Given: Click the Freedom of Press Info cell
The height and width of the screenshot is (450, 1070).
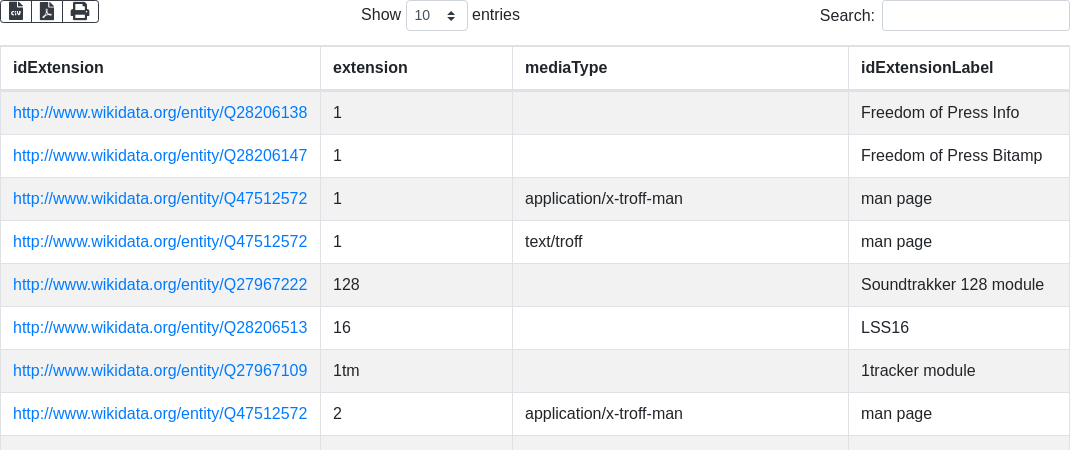Looking at the screenshot, I should [939, 113].
